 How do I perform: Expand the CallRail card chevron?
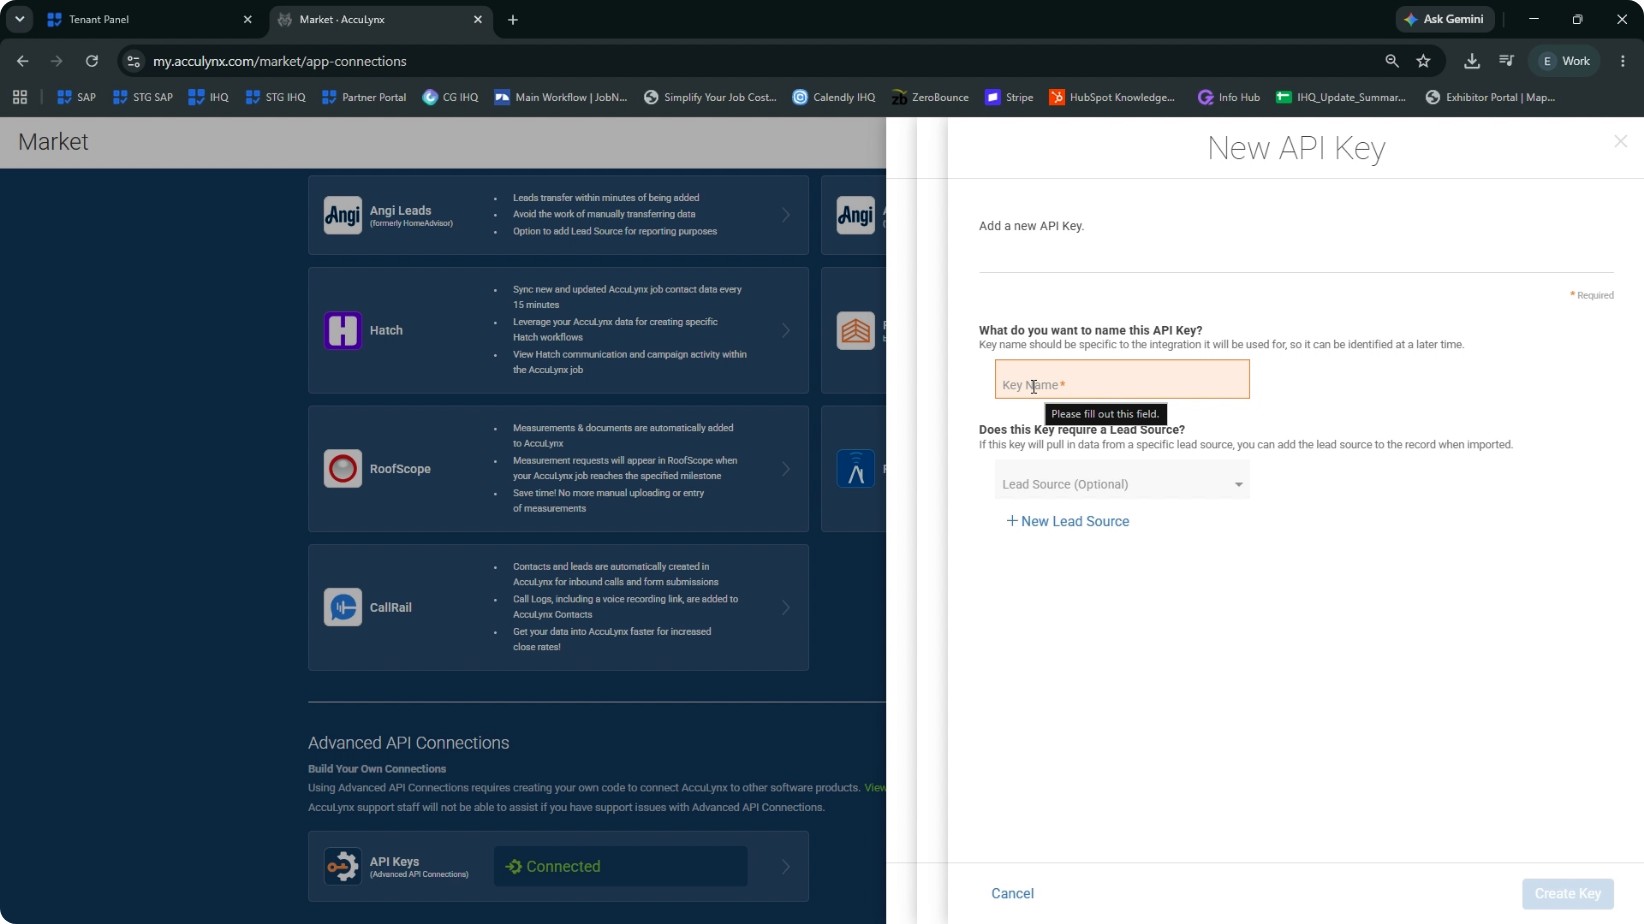786,607
